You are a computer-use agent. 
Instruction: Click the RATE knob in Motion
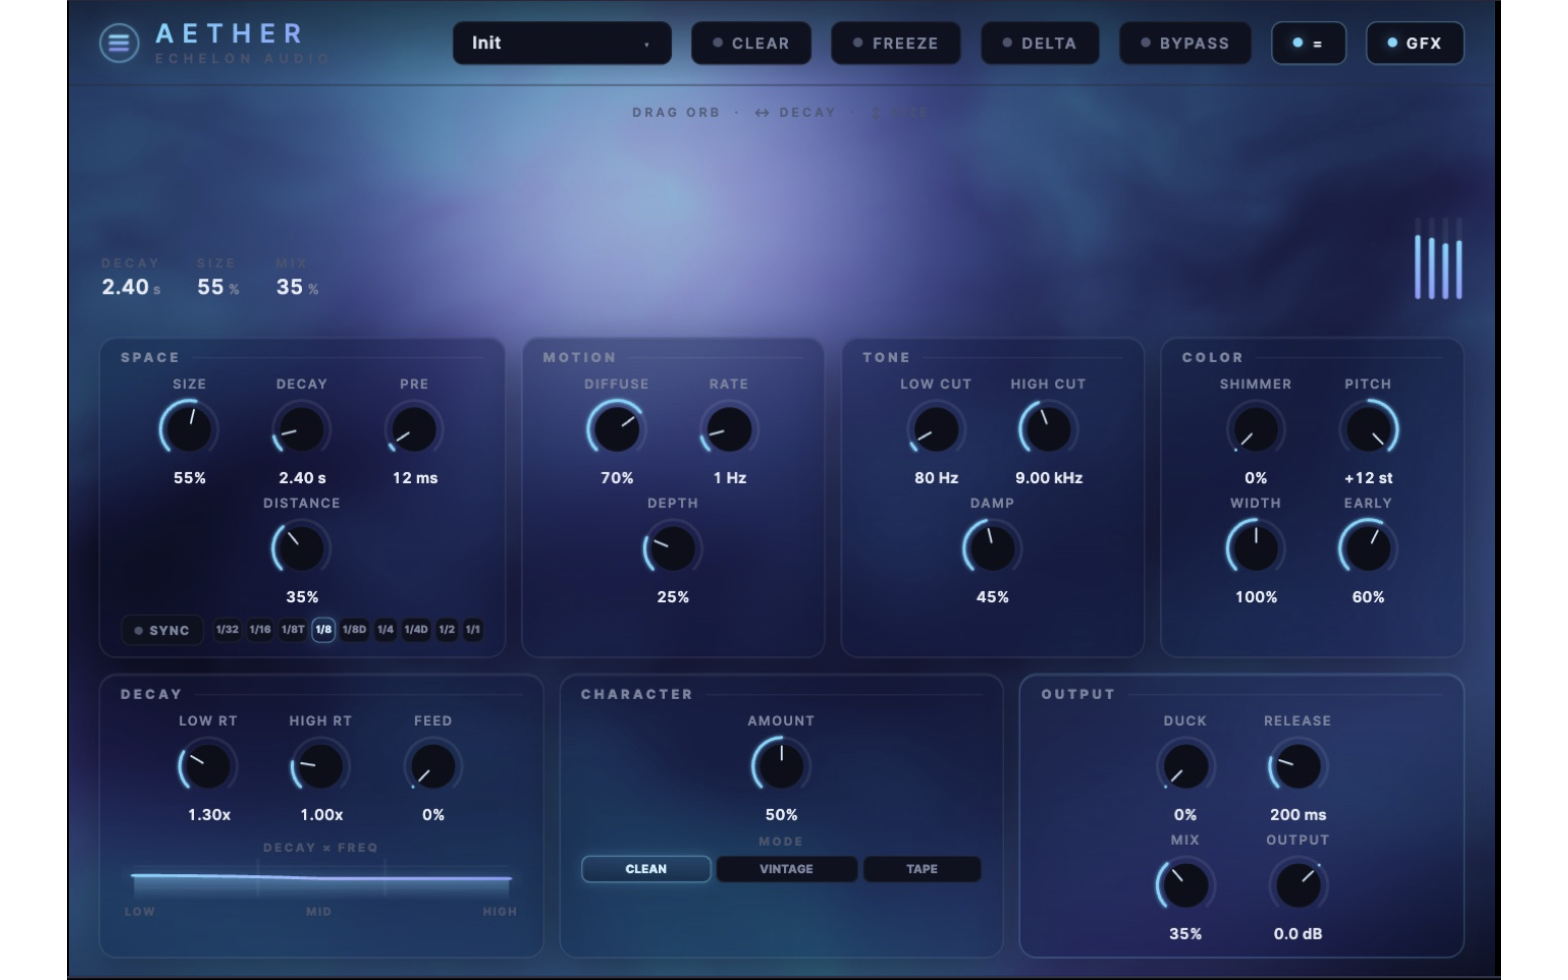click(x=729, y=429)
